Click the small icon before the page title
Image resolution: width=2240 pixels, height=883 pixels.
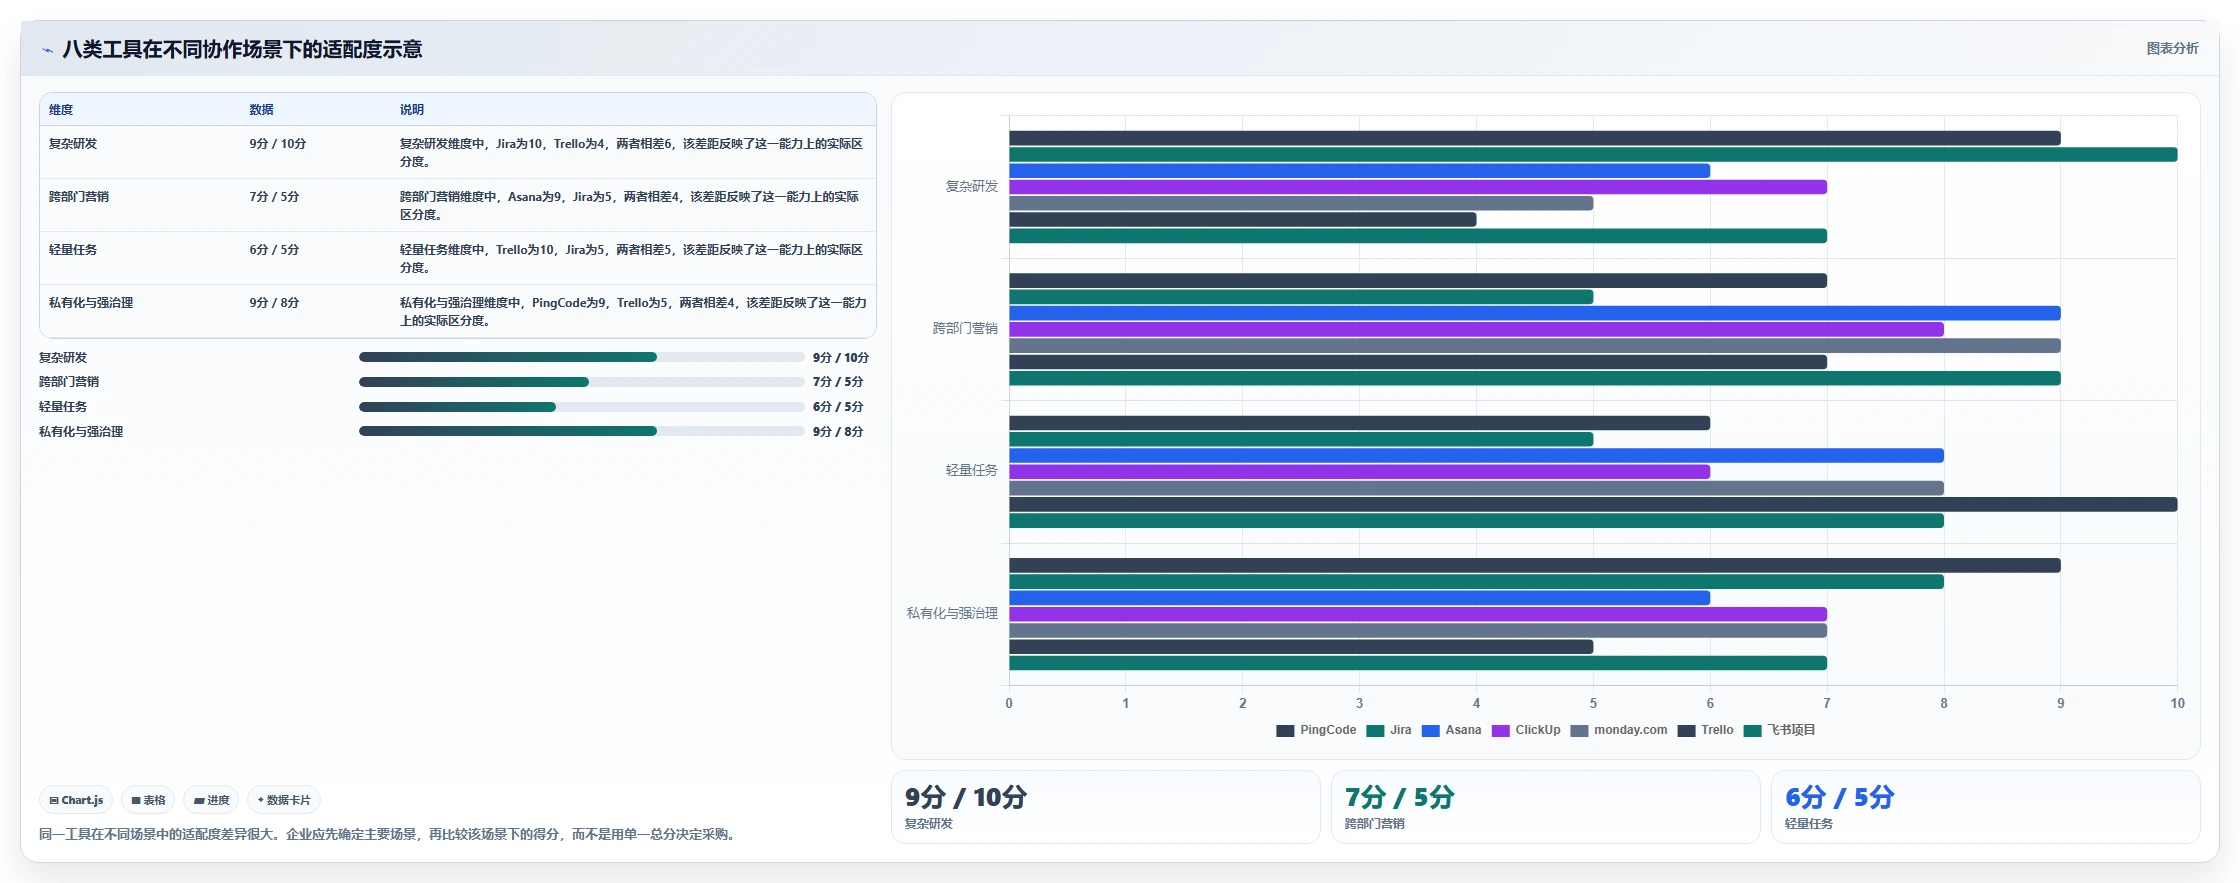47,50
